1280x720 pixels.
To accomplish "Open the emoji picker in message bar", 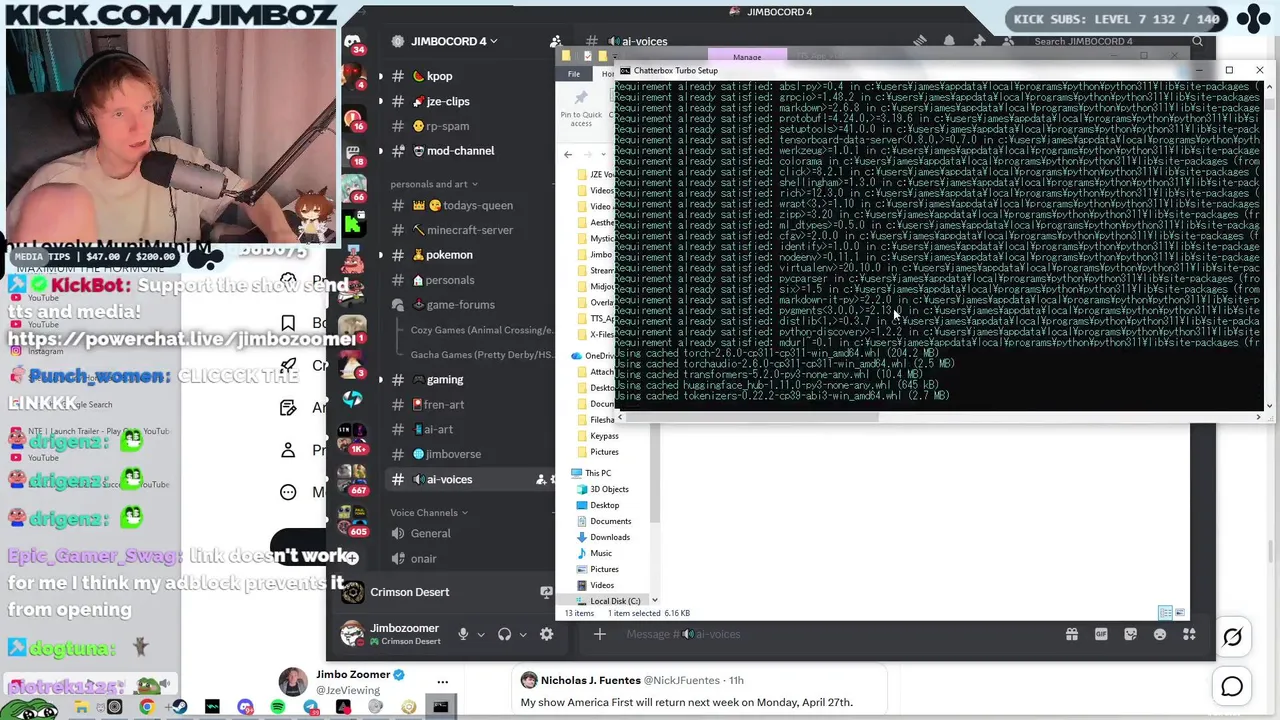I will pyautogui.click(x=1160, y=634).
